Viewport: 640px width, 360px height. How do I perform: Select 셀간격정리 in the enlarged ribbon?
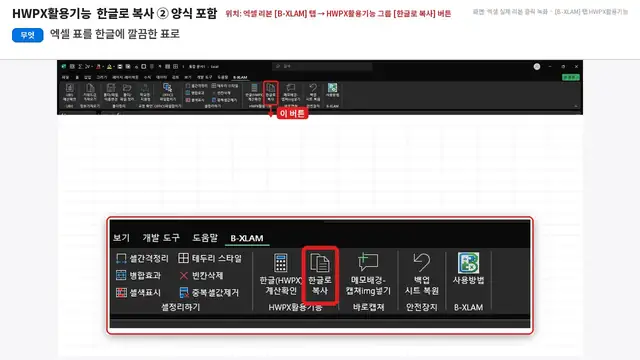142,258
